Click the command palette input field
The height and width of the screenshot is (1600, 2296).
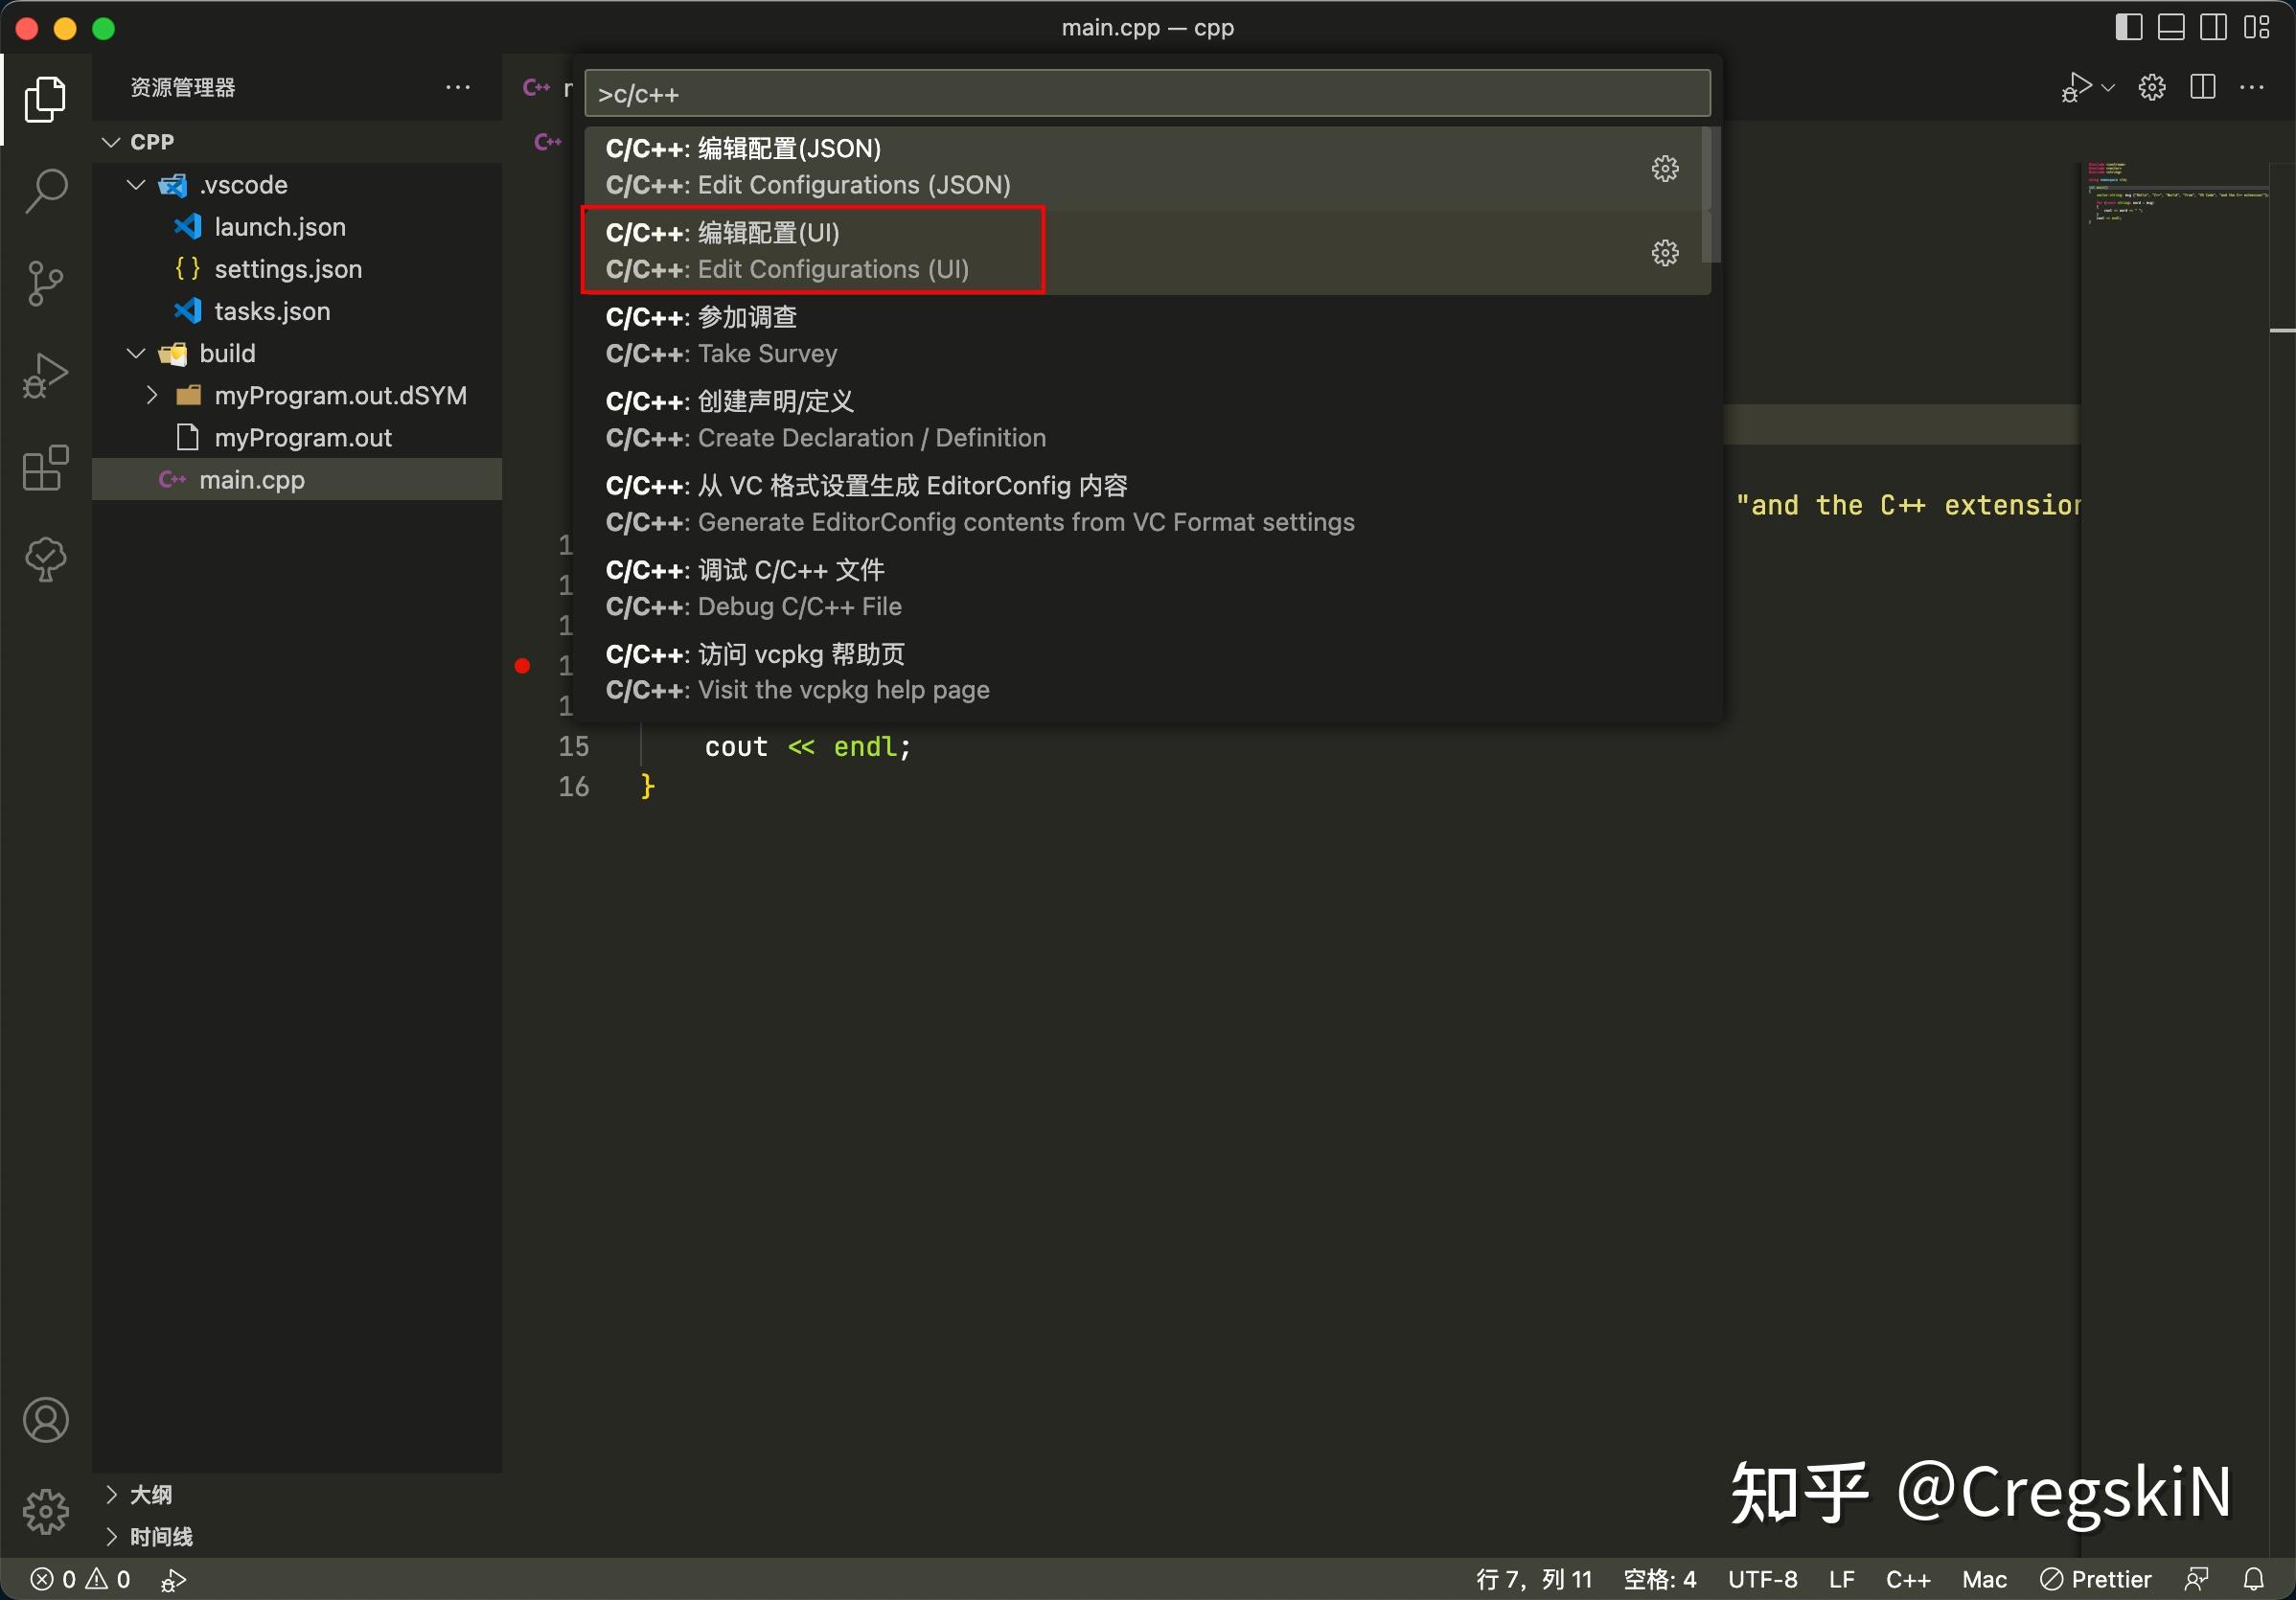tap(1146, 94)
